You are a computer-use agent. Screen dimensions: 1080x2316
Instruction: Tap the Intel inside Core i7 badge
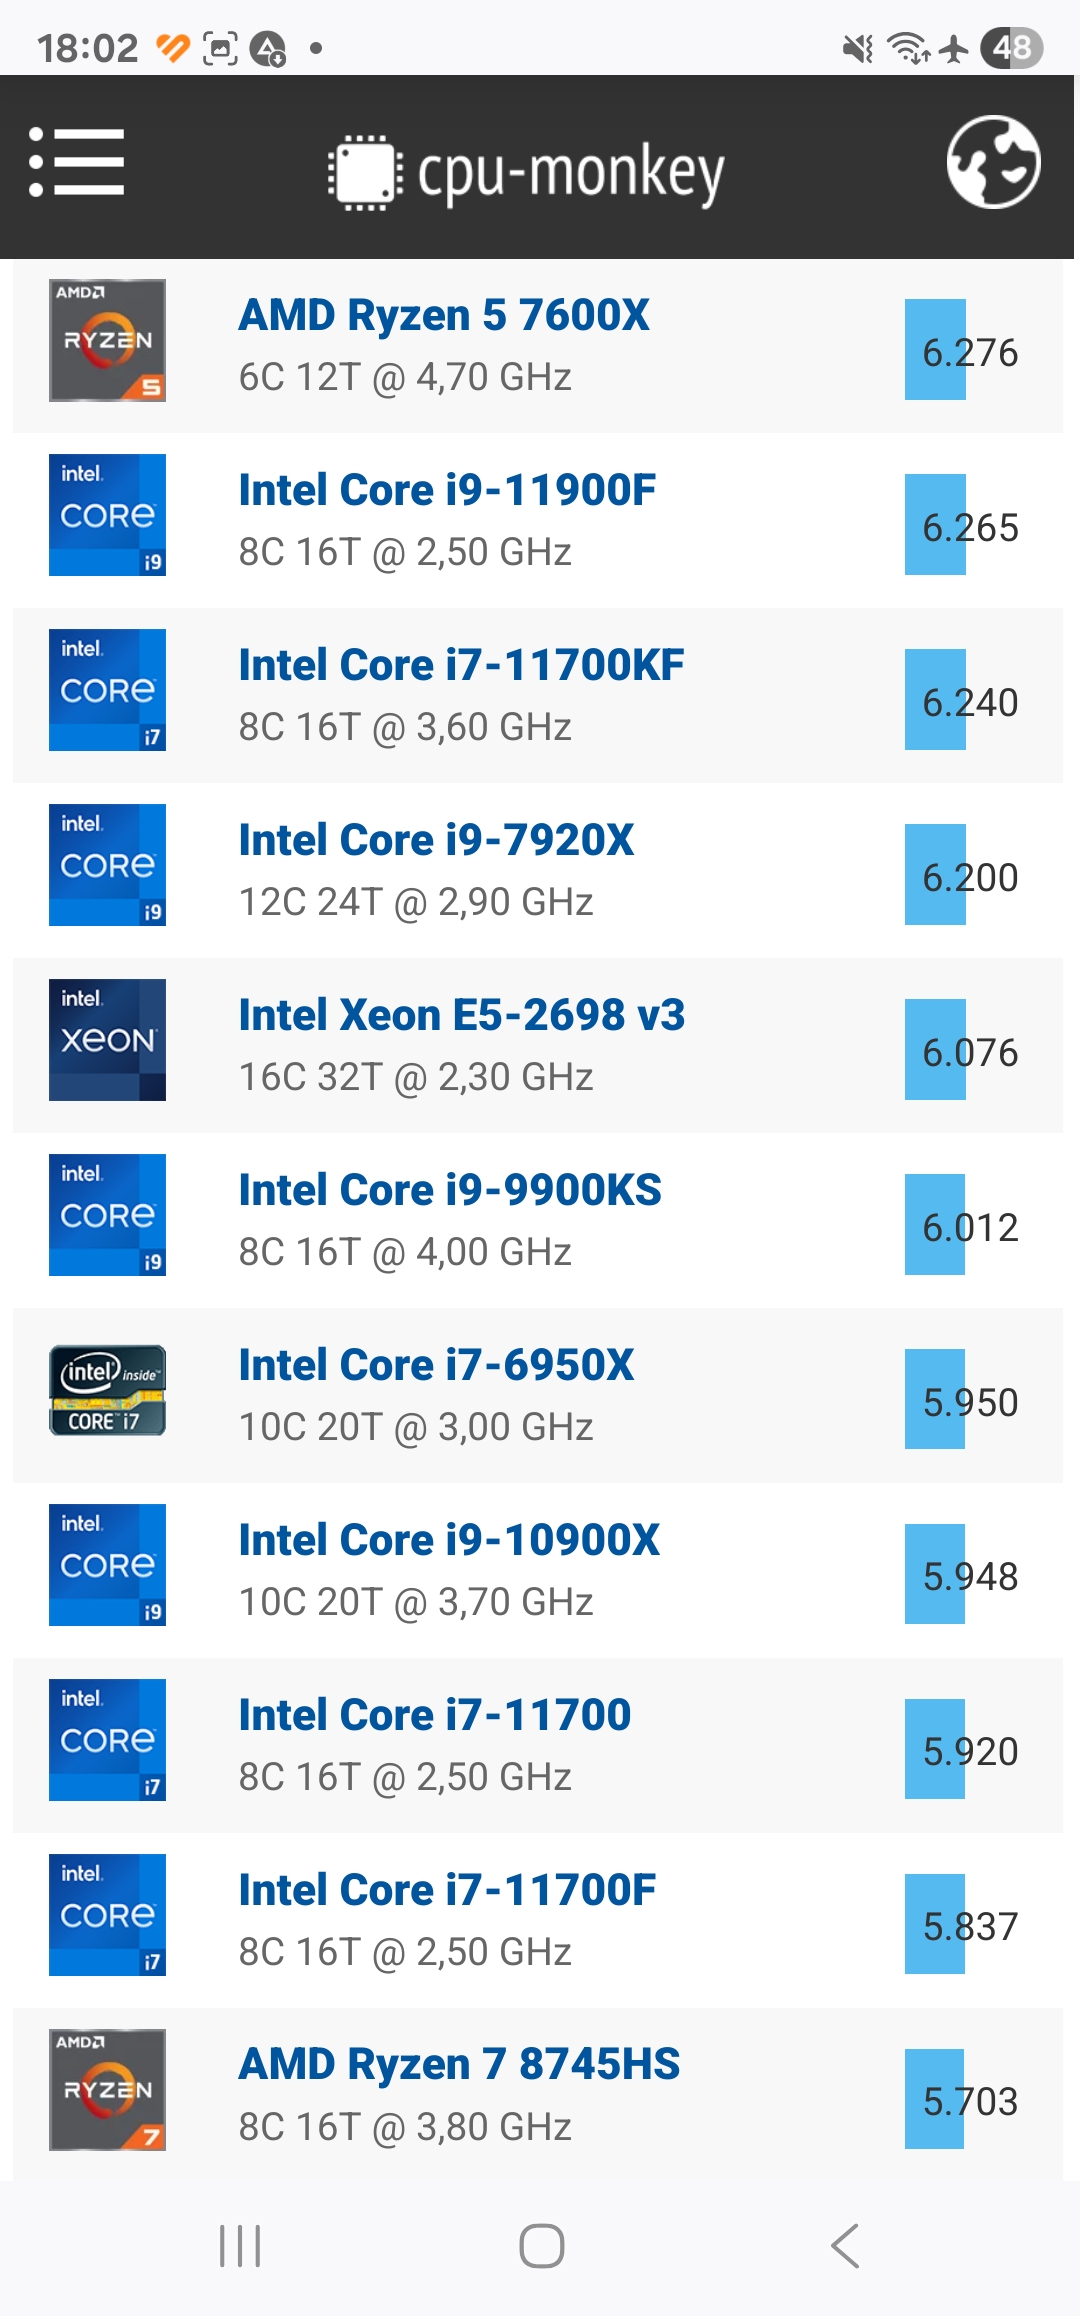(x=107, y=1390)
